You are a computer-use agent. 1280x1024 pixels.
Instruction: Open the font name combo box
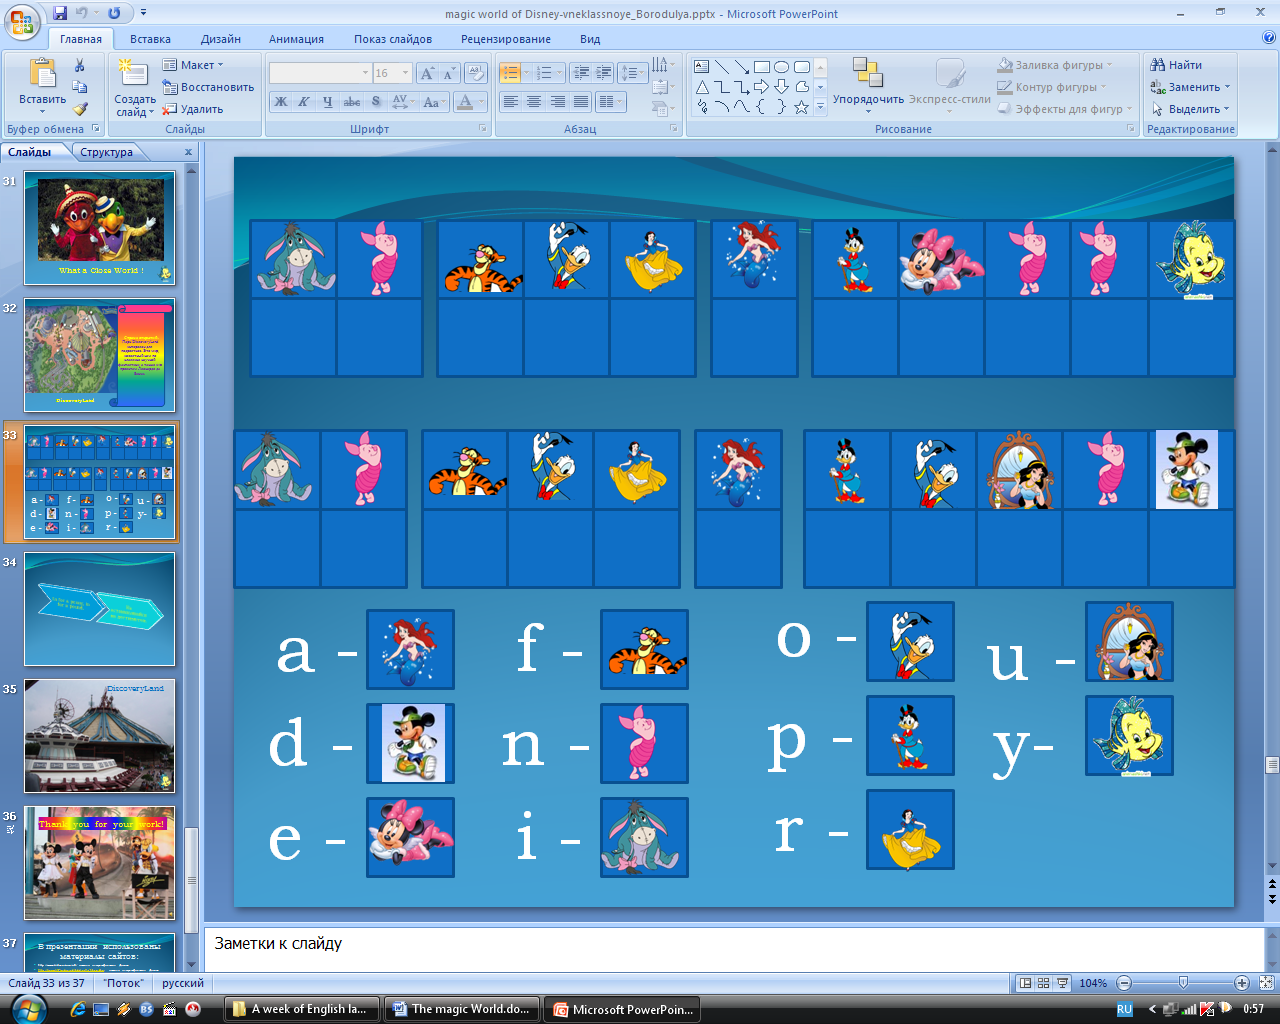[320, 73]
